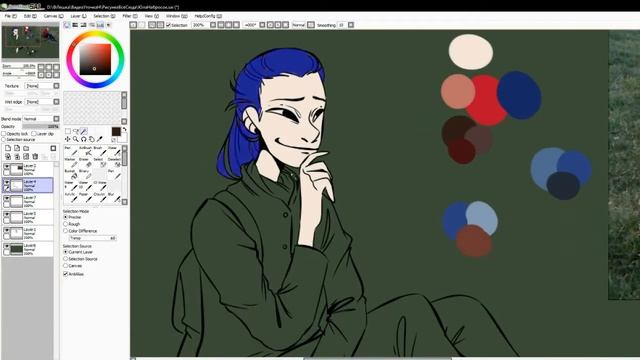Show the RGB slider panel
Viewport: 640px width, 360px height.
click(x=76, y=25)
